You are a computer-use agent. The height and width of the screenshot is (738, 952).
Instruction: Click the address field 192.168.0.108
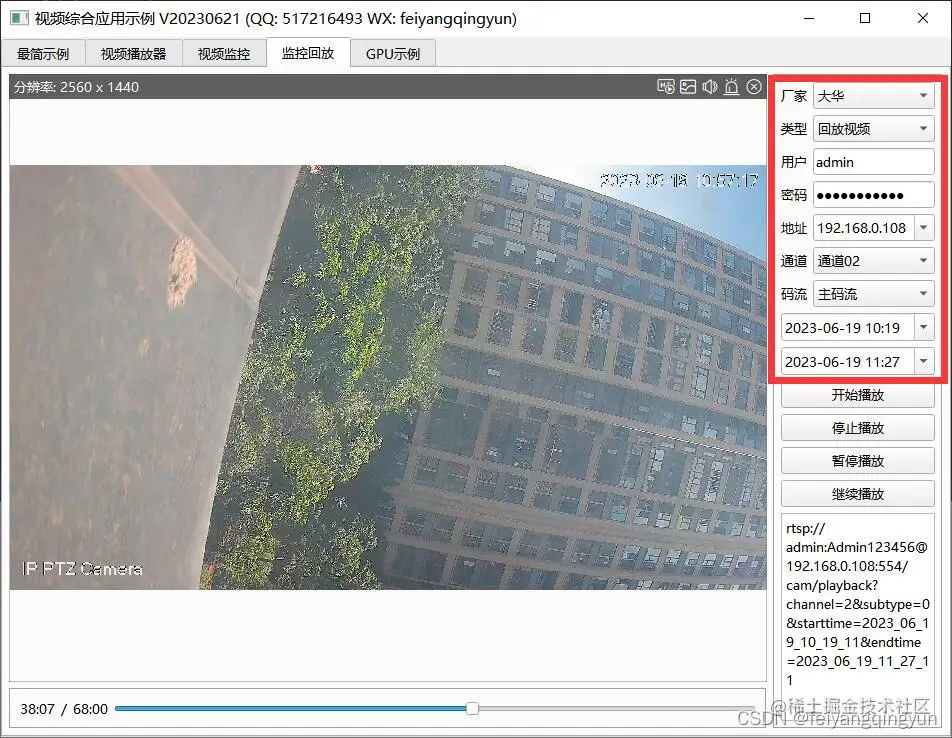pos(863,228)
